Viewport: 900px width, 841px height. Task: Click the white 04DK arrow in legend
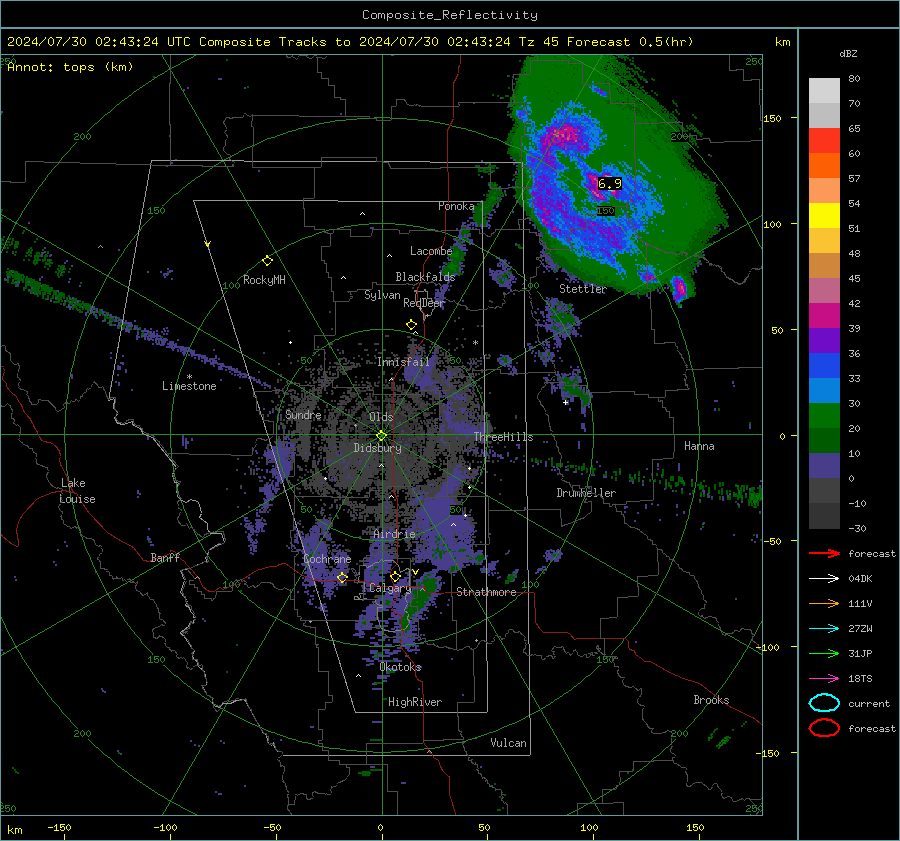[x=824, y=579]
